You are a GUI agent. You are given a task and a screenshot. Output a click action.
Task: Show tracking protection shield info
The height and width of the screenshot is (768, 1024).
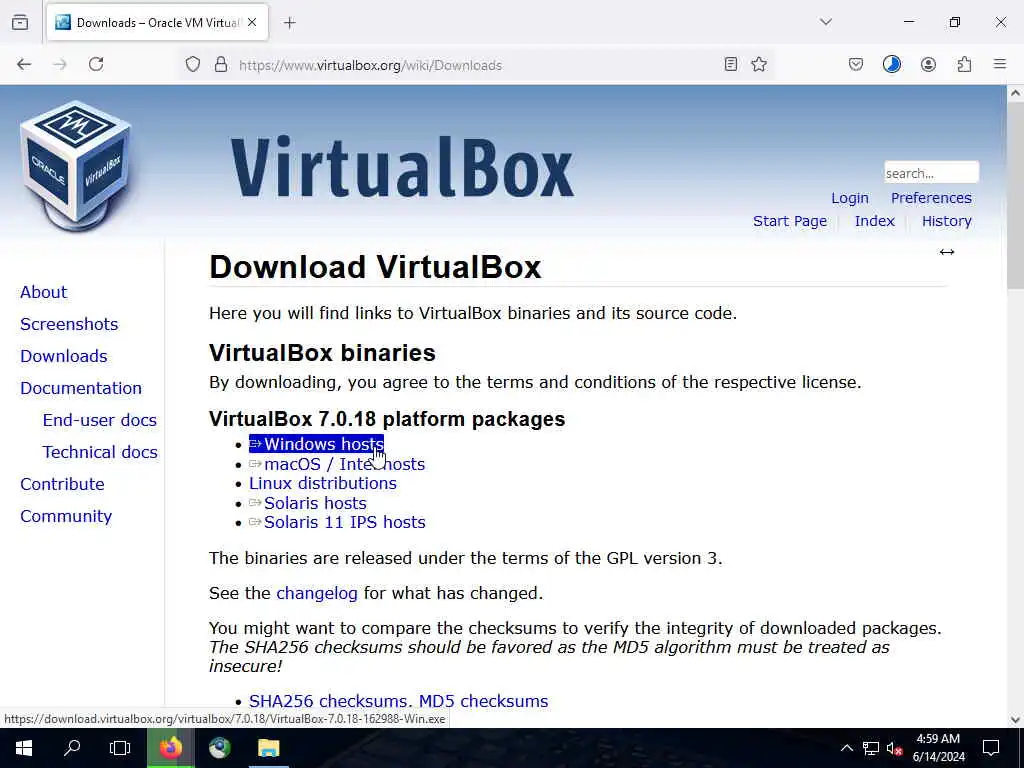tap(193, 65)
